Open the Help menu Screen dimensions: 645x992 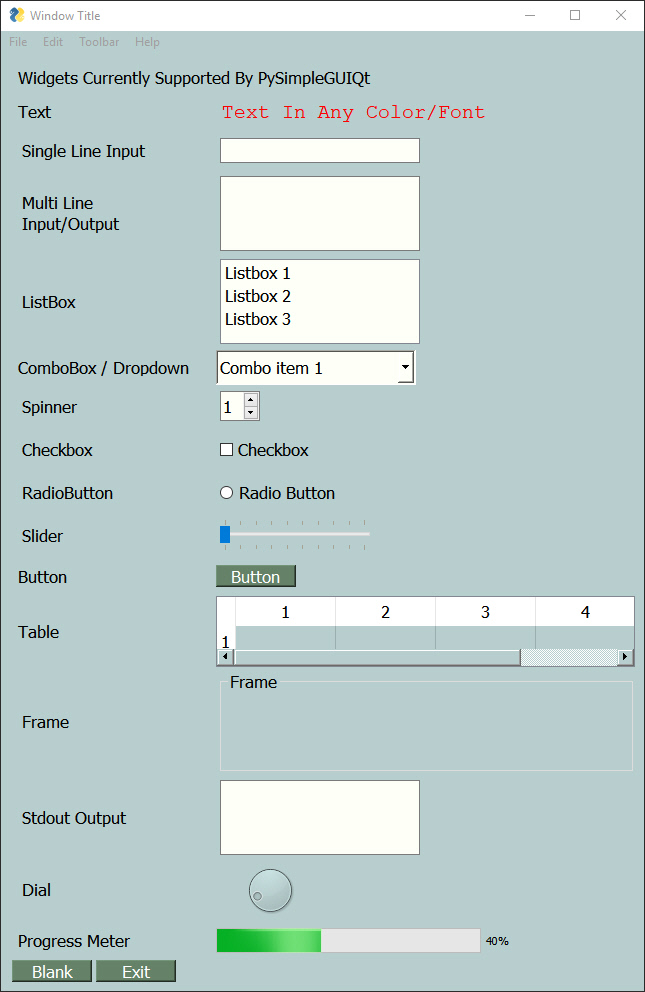pyautogui.click(x=147, y=42)
